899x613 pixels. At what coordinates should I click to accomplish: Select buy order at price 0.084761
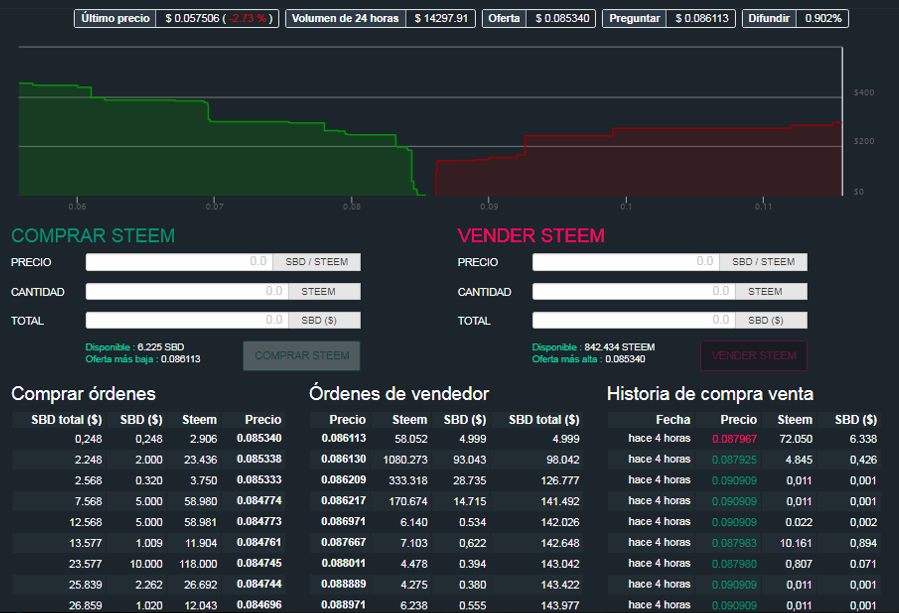pos(148,542)
